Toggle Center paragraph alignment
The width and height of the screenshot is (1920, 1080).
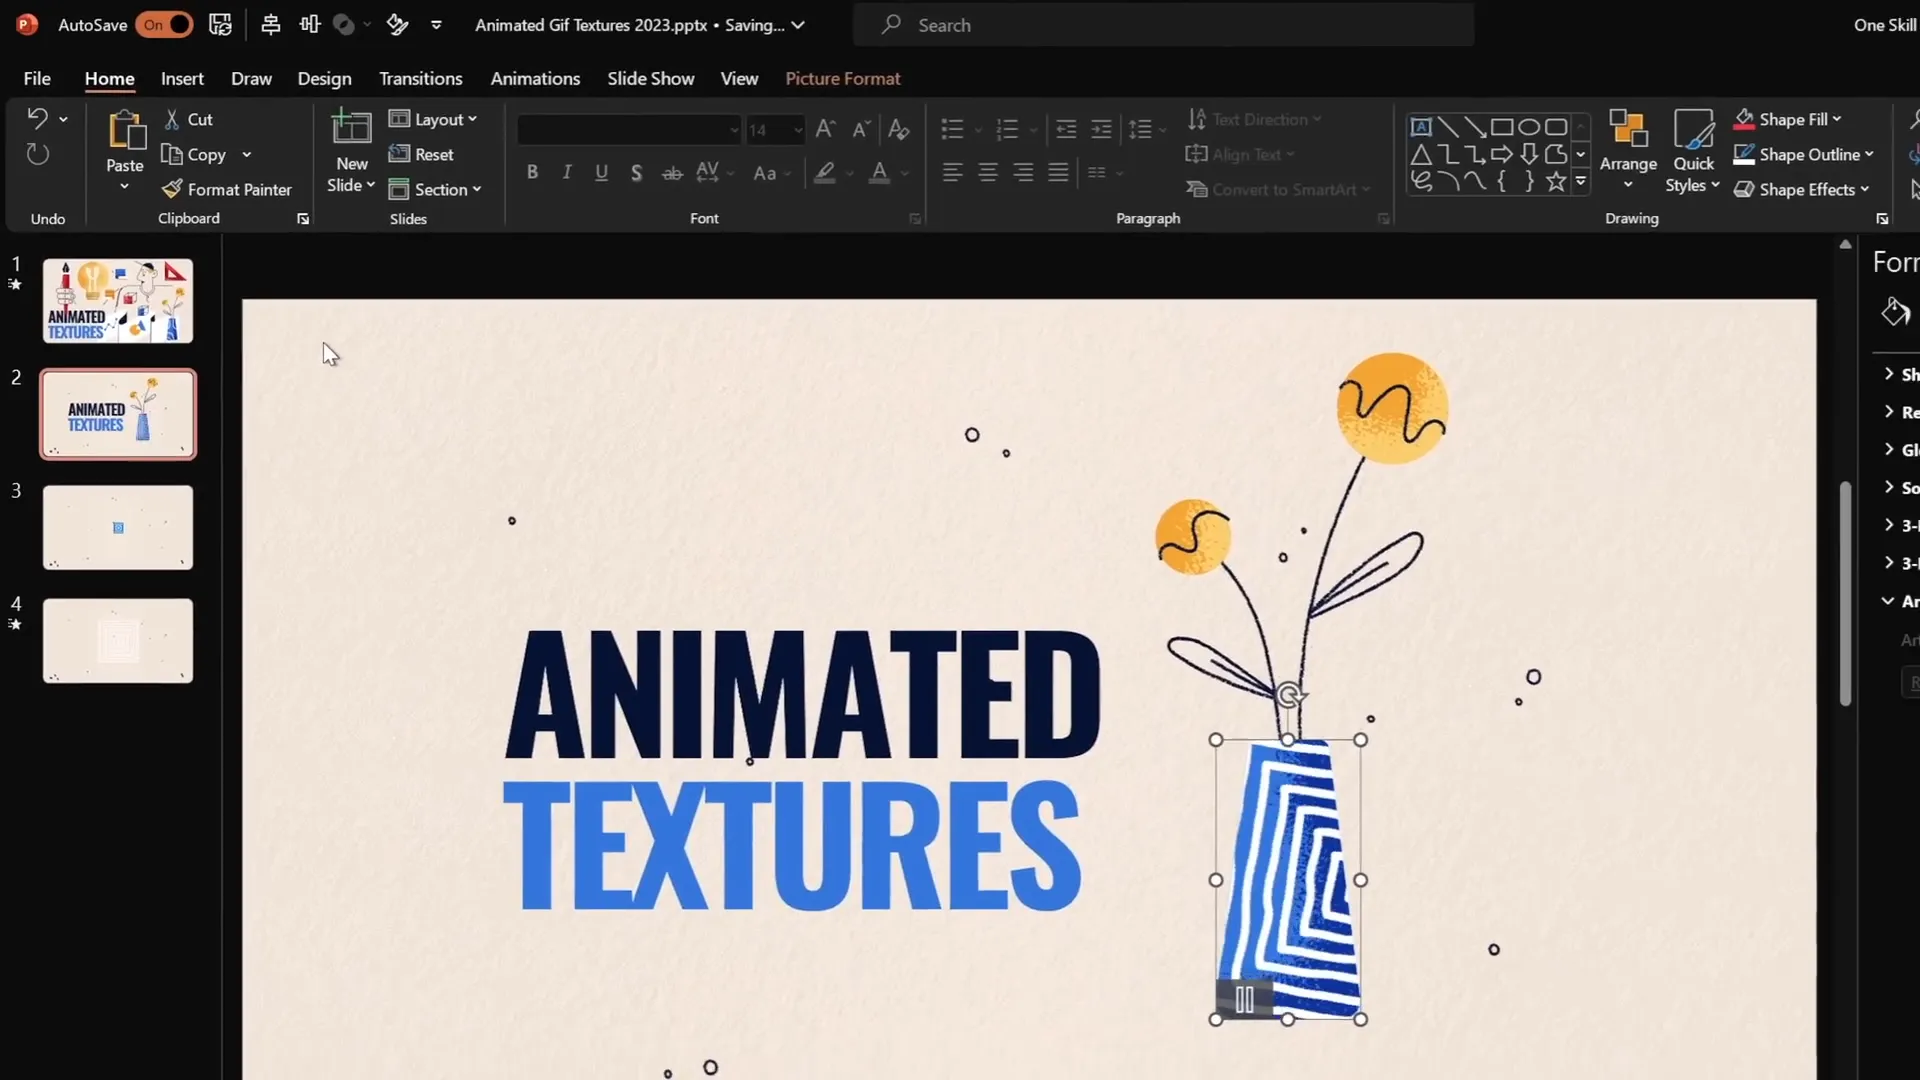pos(987,172)
